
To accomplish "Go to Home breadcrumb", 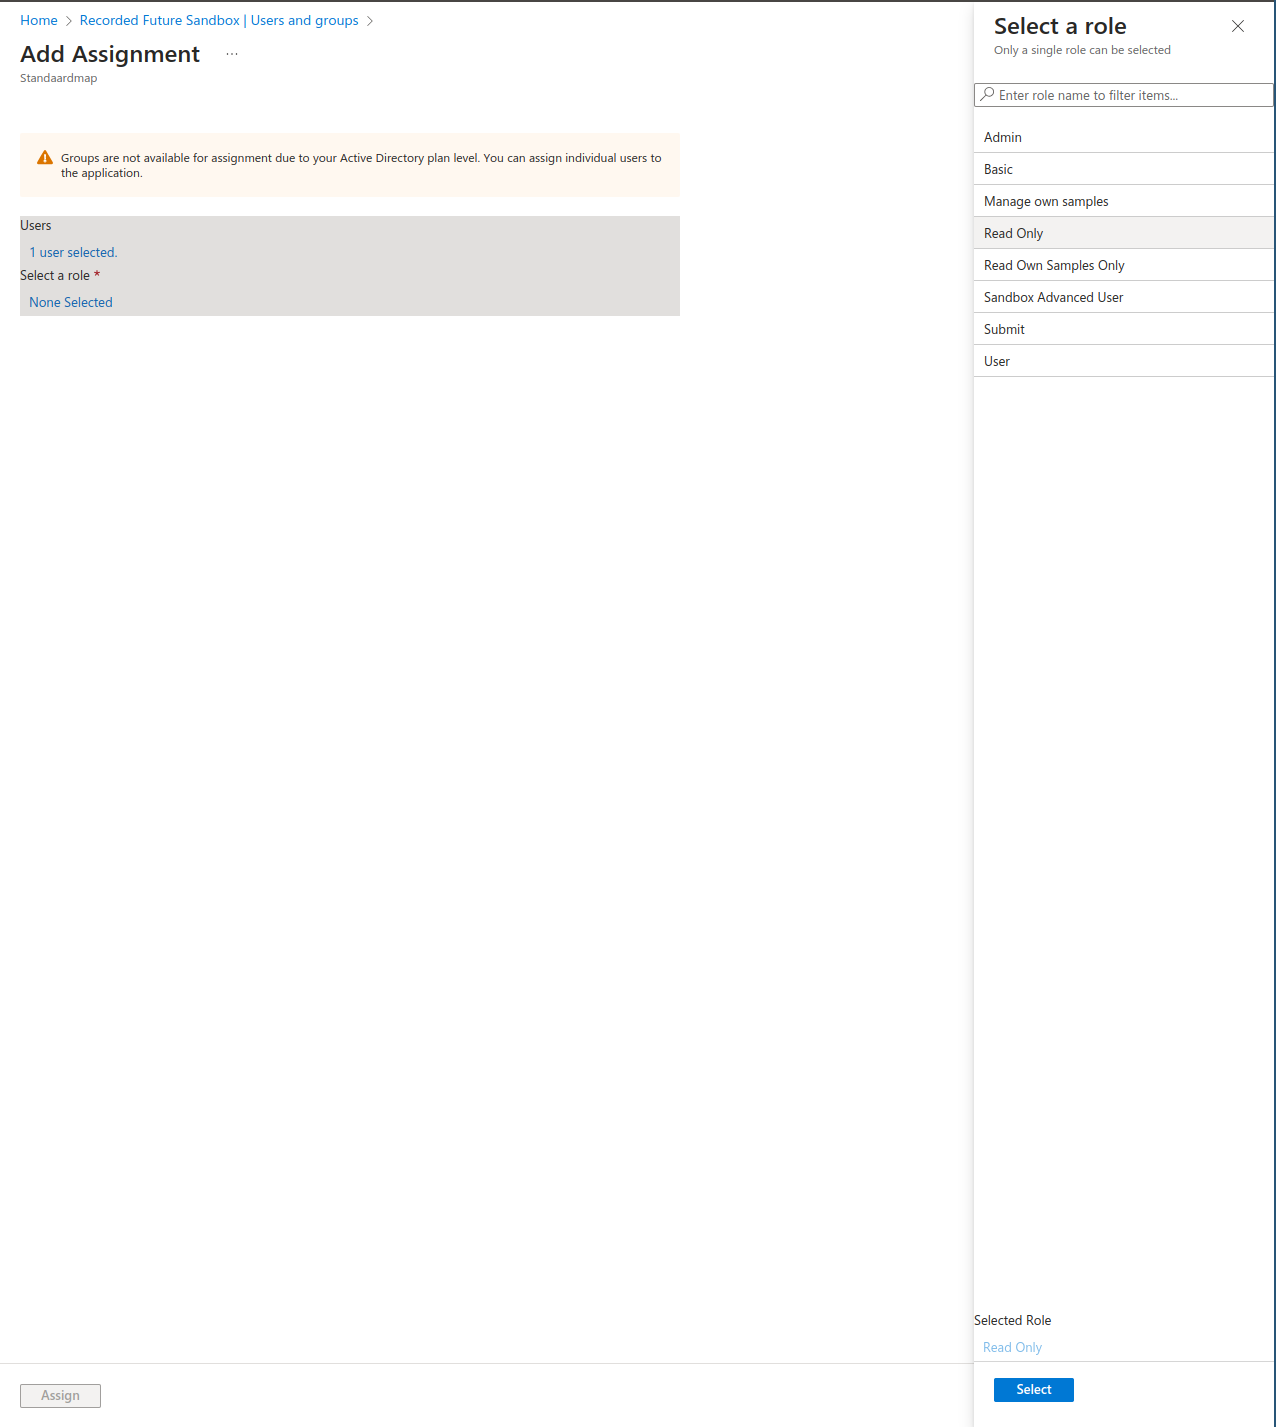I will click(x=39, y=20).
